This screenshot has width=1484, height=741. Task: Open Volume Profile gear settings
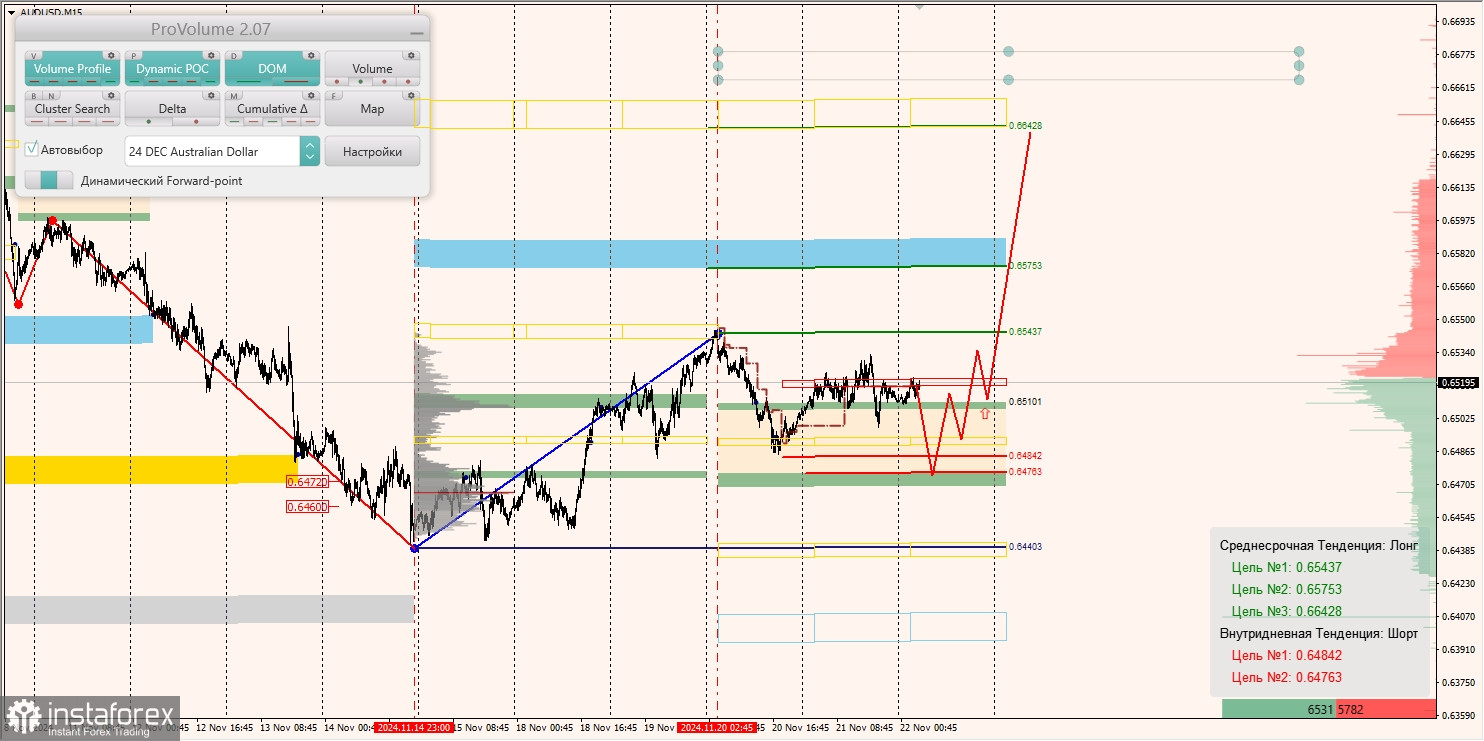[x=111, y=55]
